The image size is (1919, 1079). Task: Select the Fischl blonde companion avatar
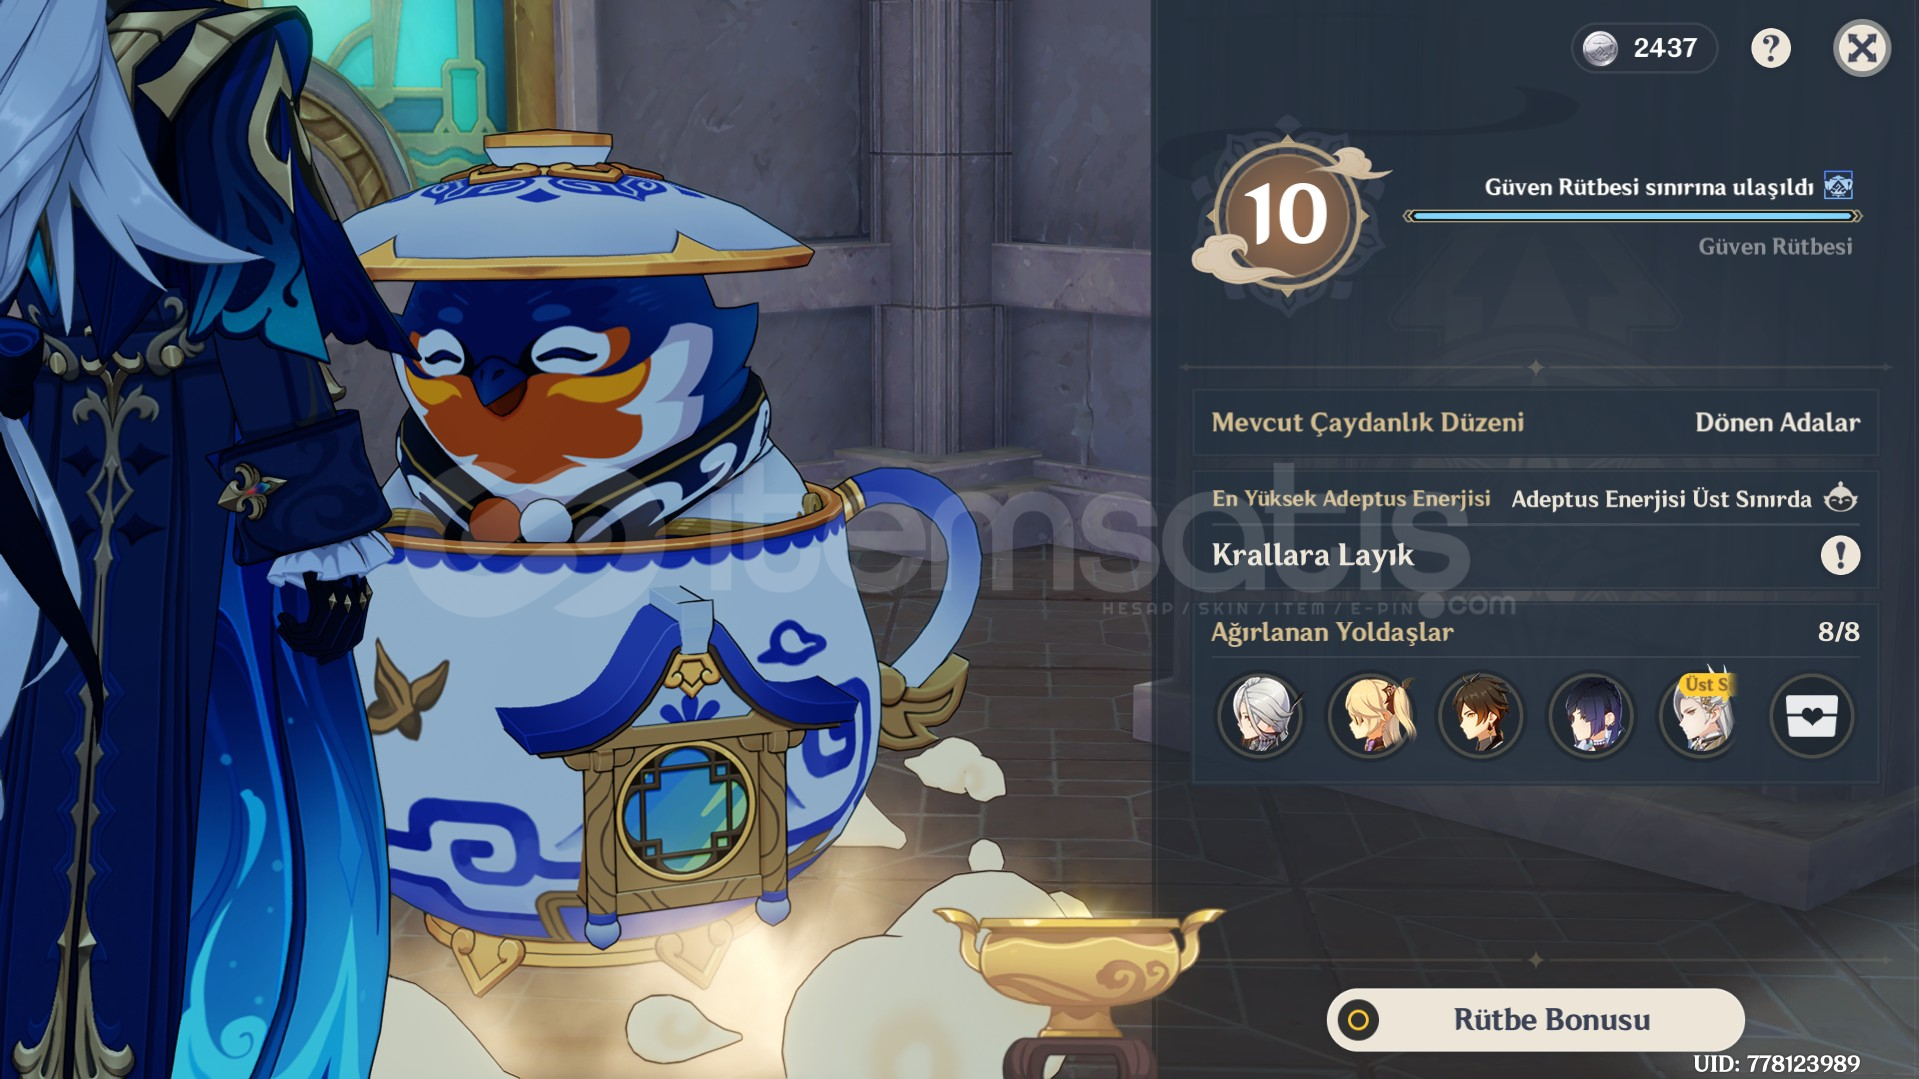(x=1371, y=716)
